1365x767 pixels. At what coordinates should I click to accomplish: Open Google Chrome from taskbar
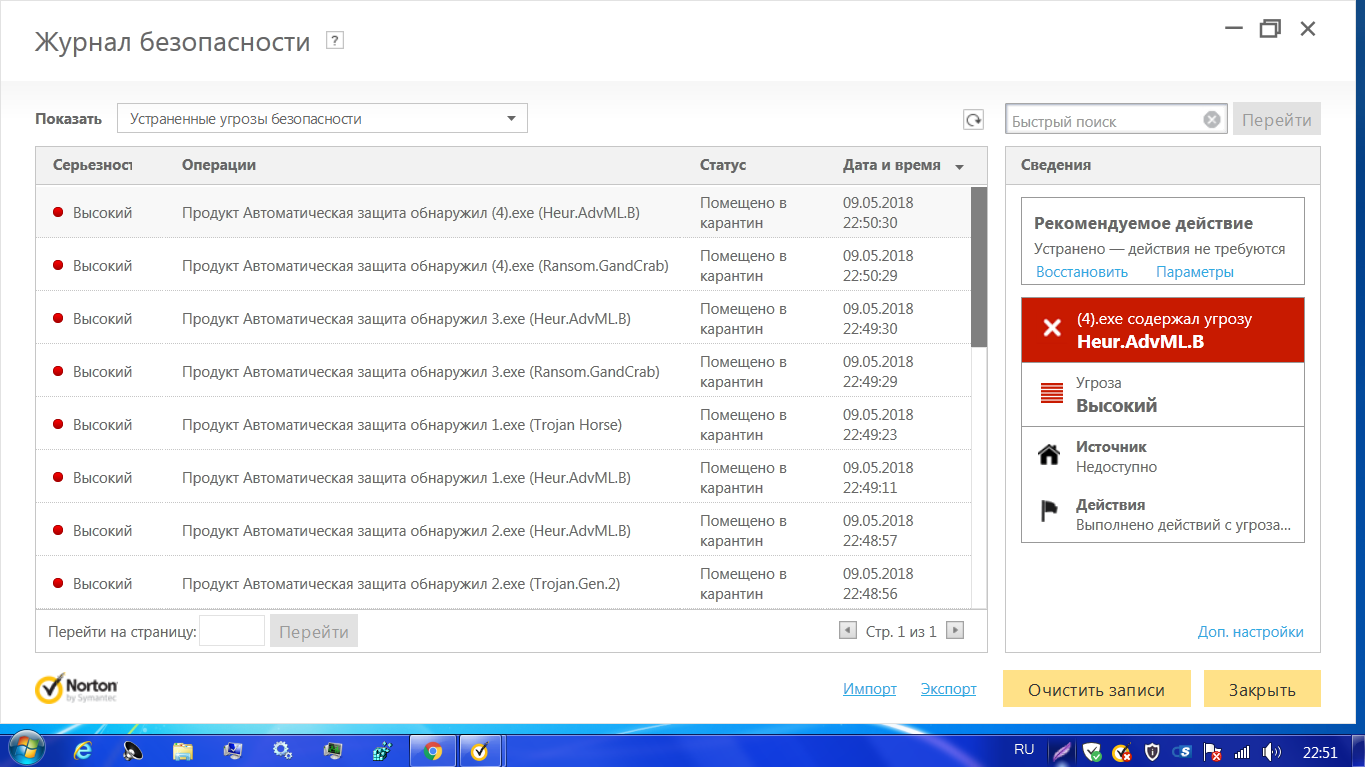click(x=433, y=751)
